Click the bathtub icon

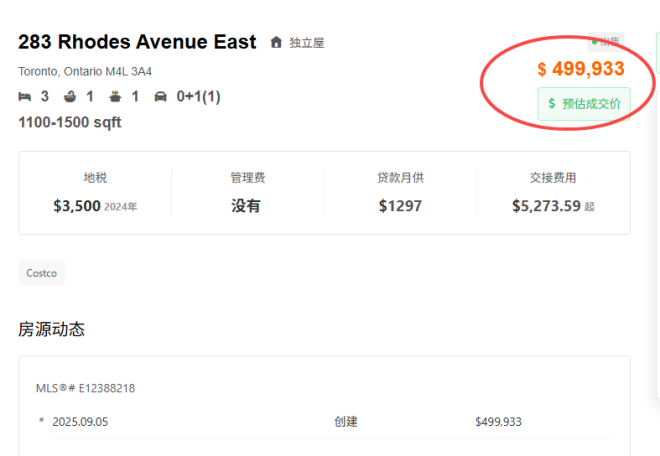click(70, 97)
